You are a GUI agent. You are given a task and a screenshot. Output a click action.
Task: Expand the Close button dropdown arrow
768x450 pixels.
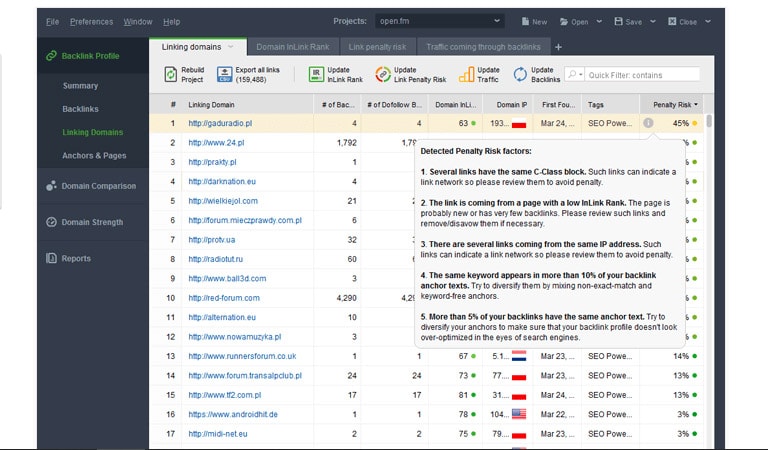click(x=708, y=22)
